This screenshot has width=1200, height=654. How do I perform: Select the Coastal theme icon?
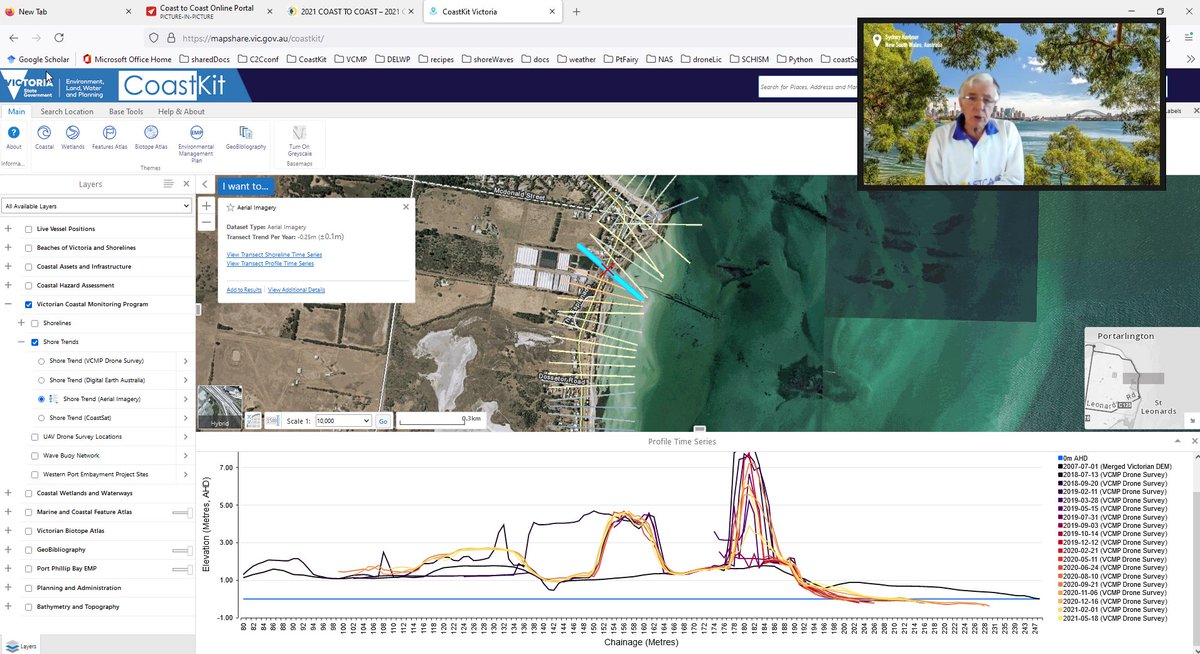pyautogui.click(x=45, y=133)
